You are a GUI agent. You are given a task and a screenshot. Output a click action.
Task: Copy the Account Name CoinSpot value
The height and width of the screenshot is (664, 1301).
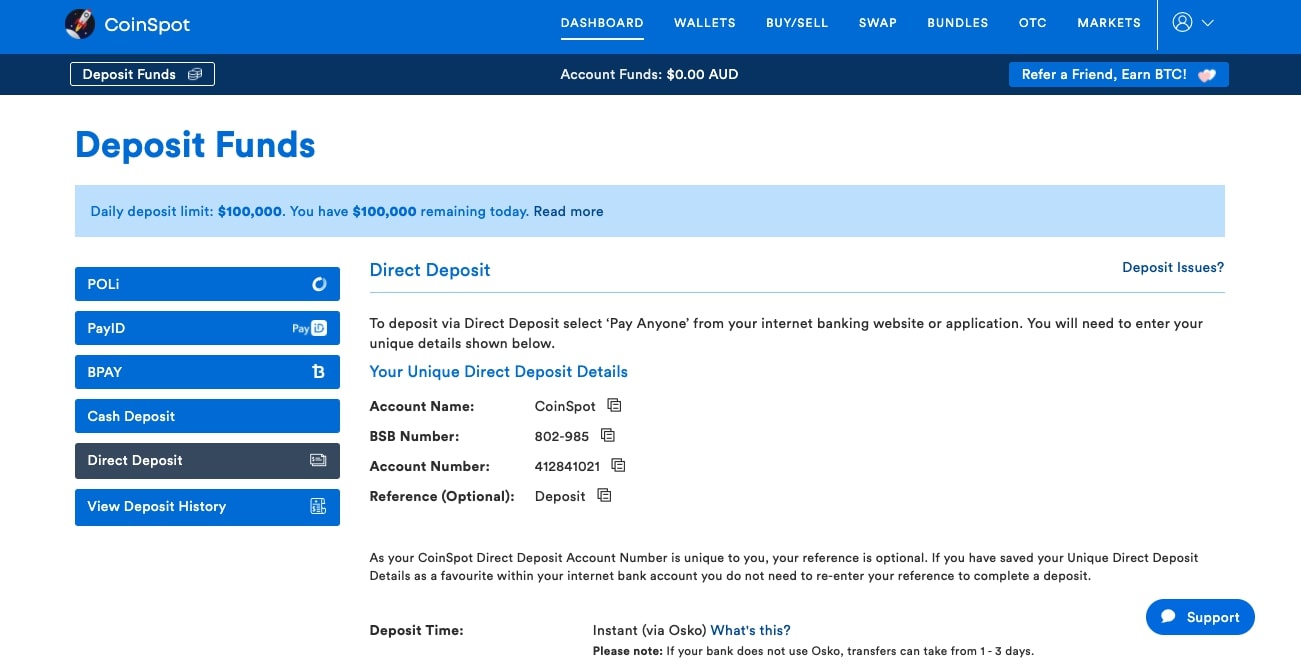(614, 405)
